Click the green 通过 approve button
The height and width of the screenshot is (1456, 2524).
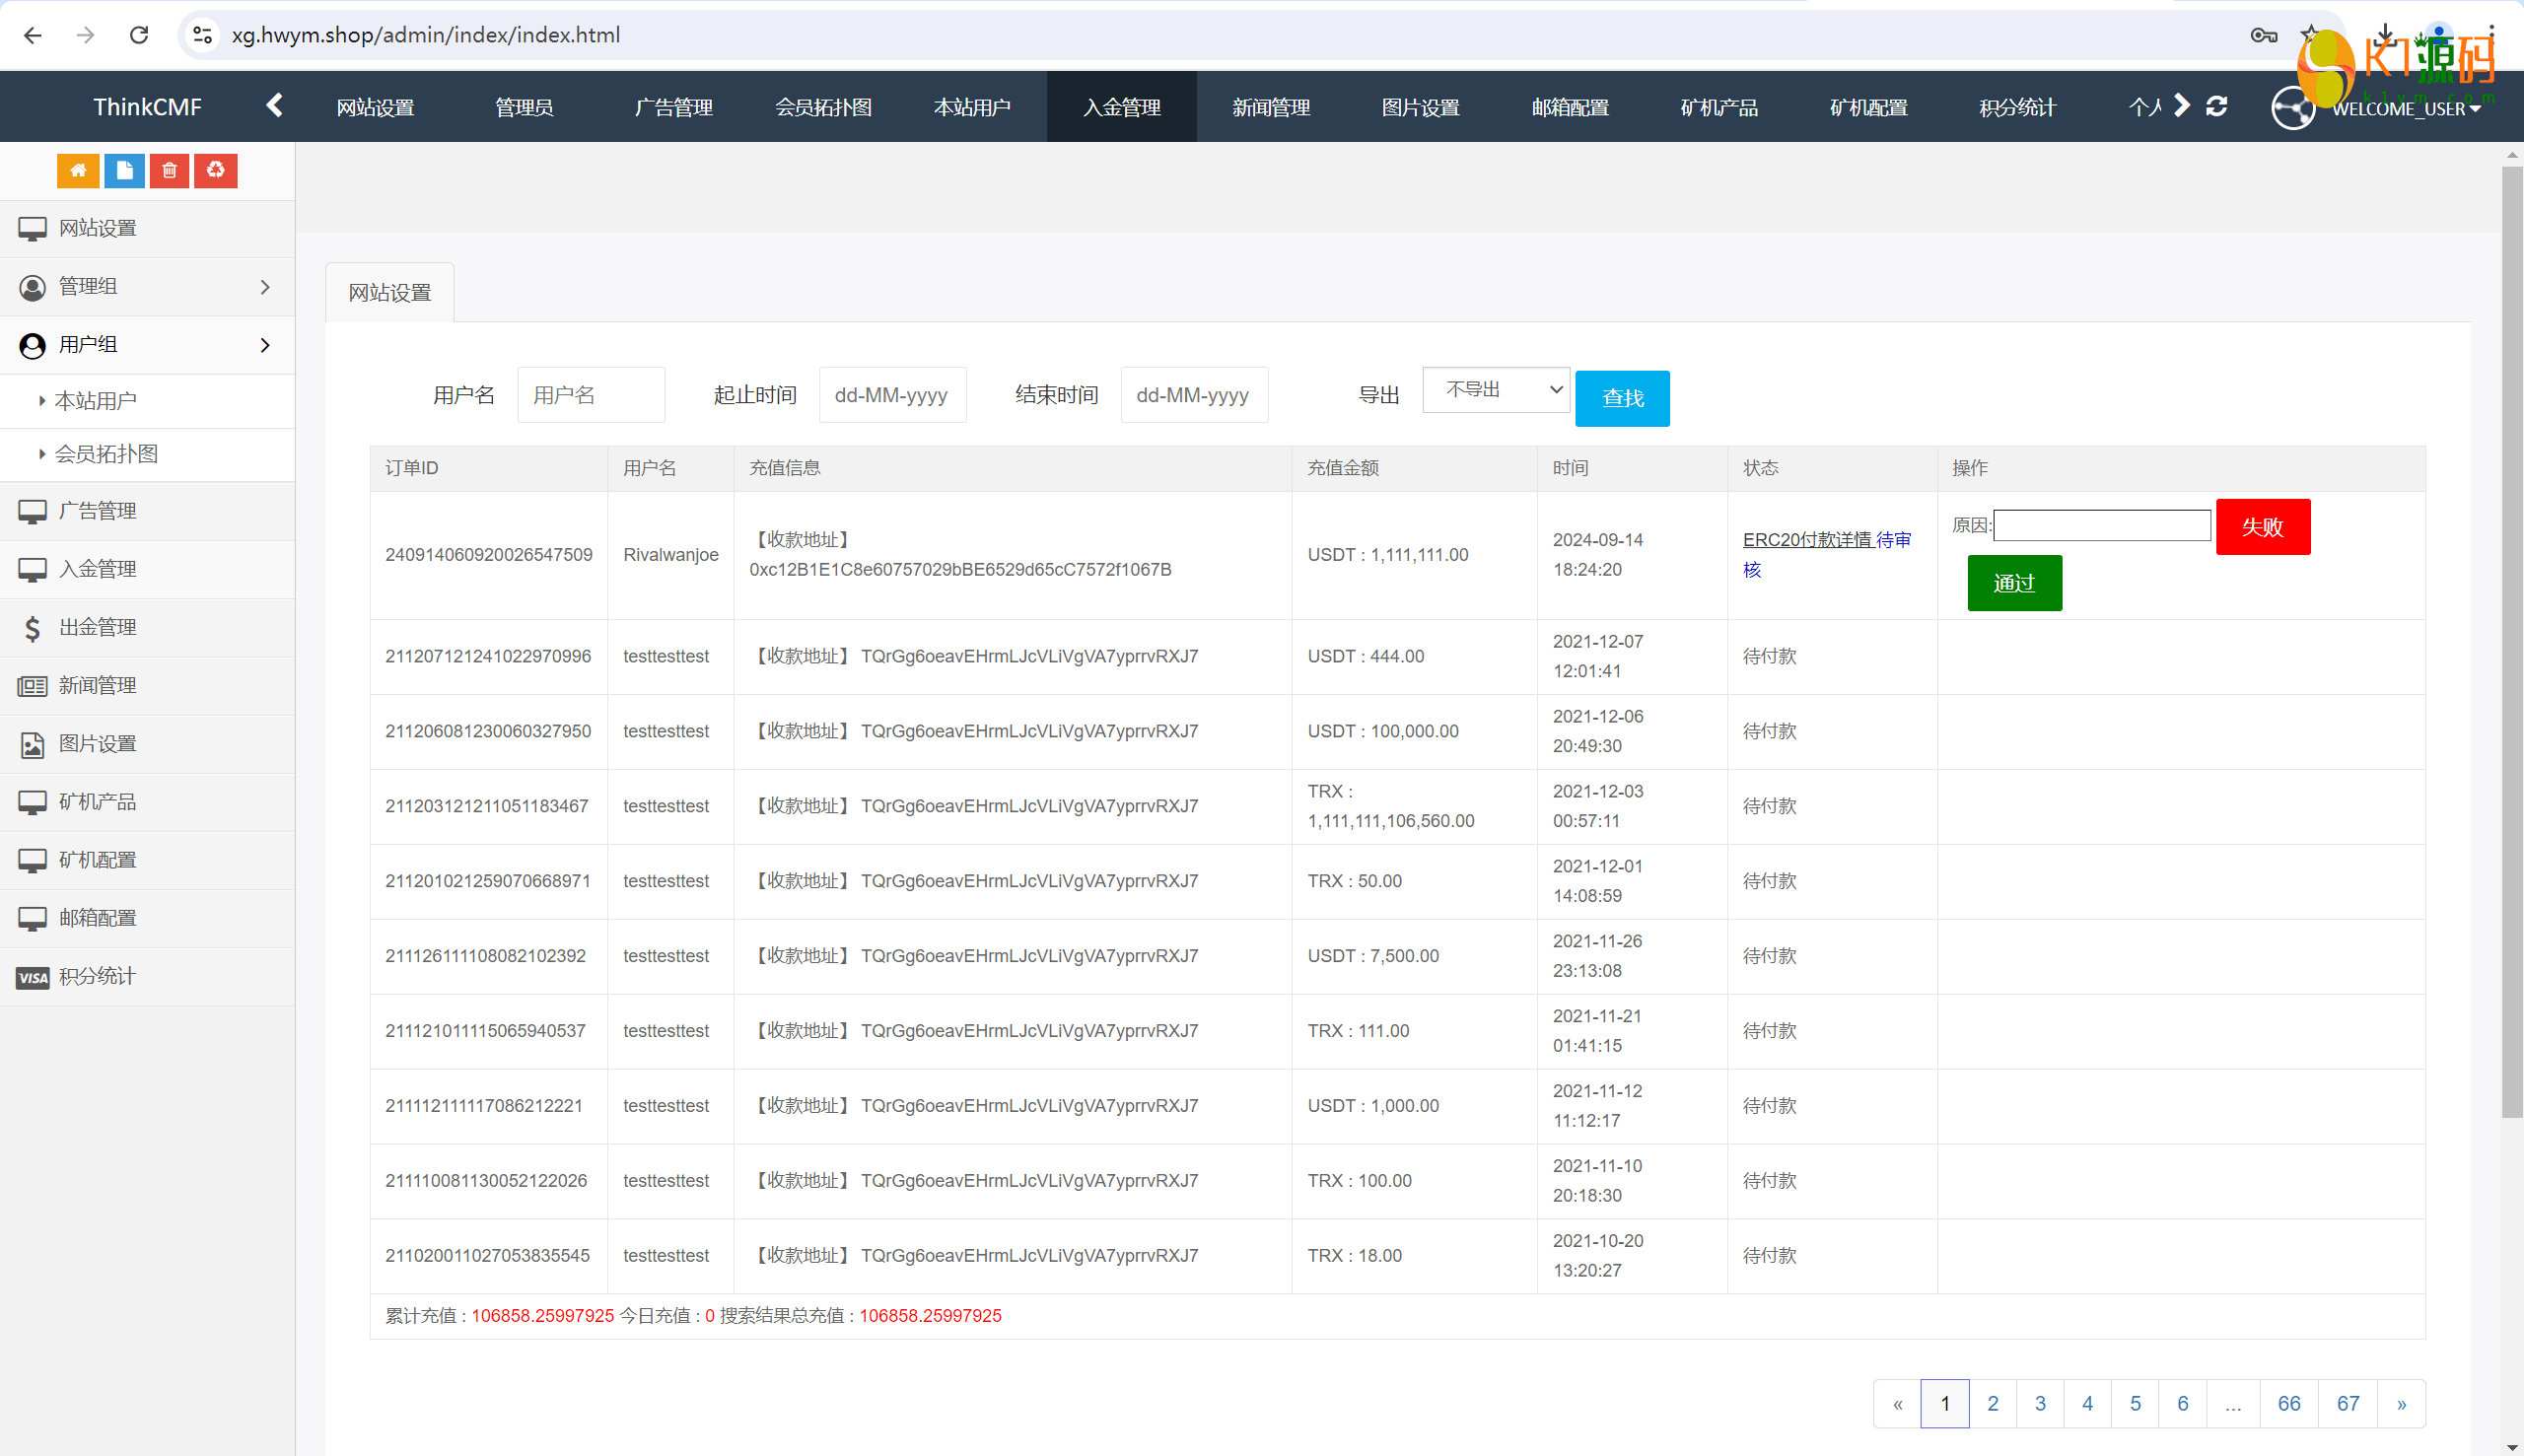[2014, 583]
